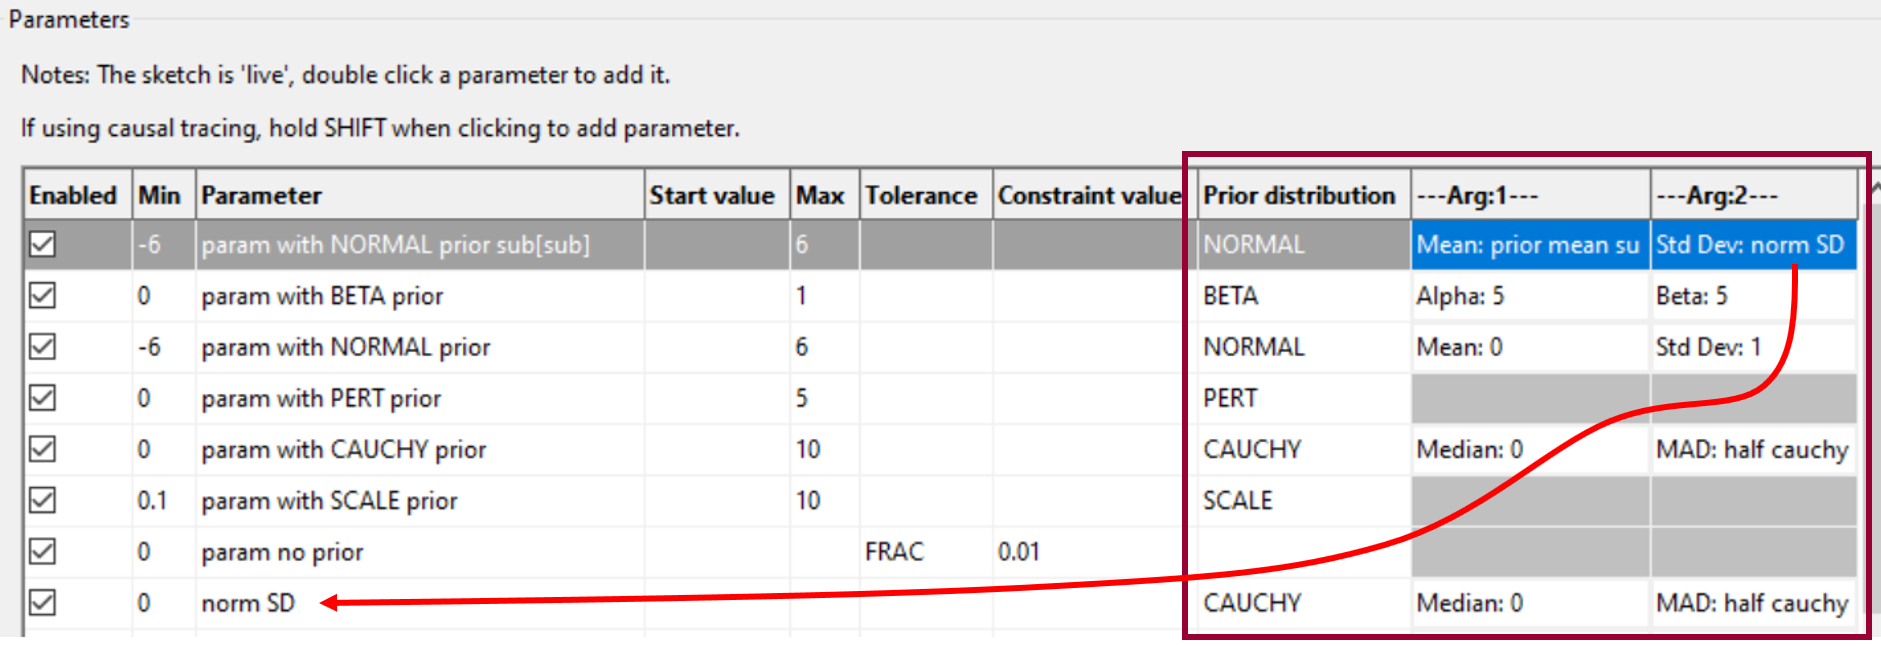This screenshot has height=646, width=1881.
Task: Uncheck Enabled for param with CAUCHY prior
Action: (42, 449)
